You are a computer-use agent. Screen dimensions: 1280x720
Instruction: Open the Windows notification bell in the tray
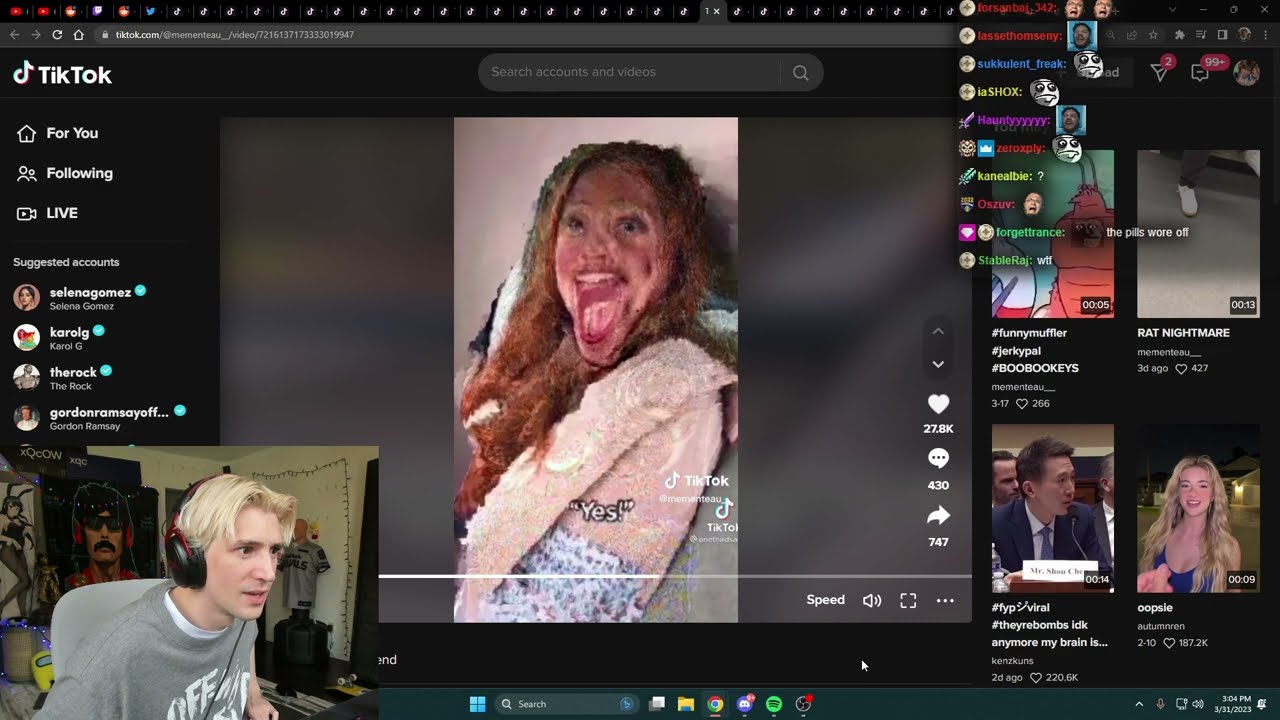pos(1262,704)
